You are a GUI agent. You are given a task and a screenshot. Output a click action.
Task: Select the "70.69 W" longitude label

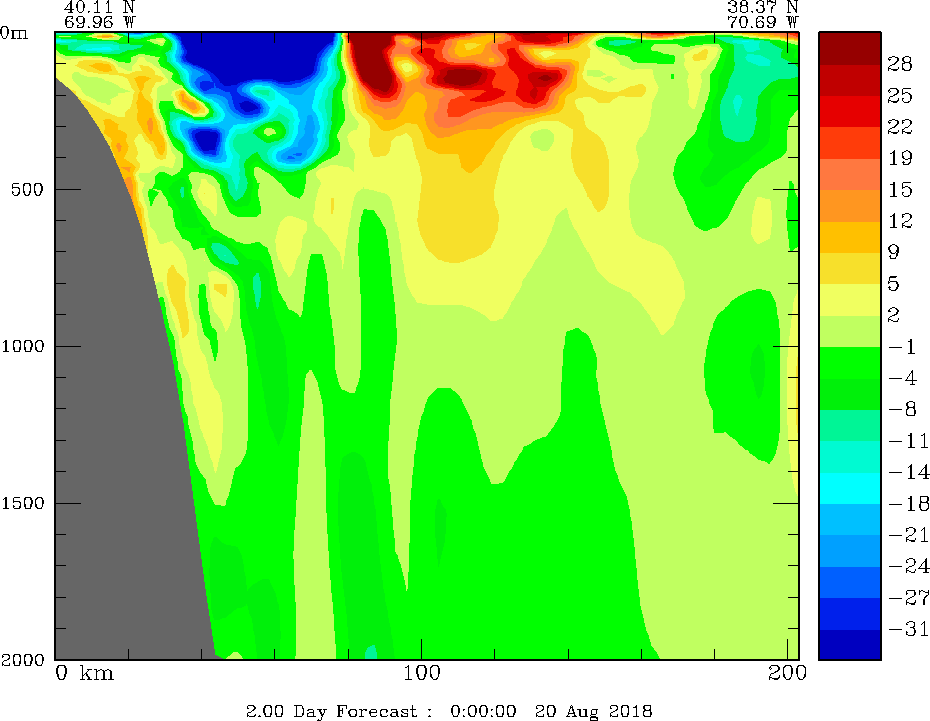point(763,22)
